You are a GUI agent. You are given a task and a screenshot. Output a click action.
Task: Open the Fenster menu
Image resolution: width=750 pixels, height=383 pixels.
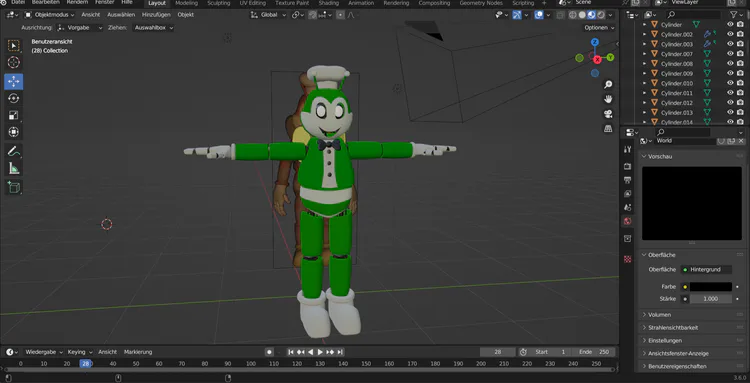(104, 2)
